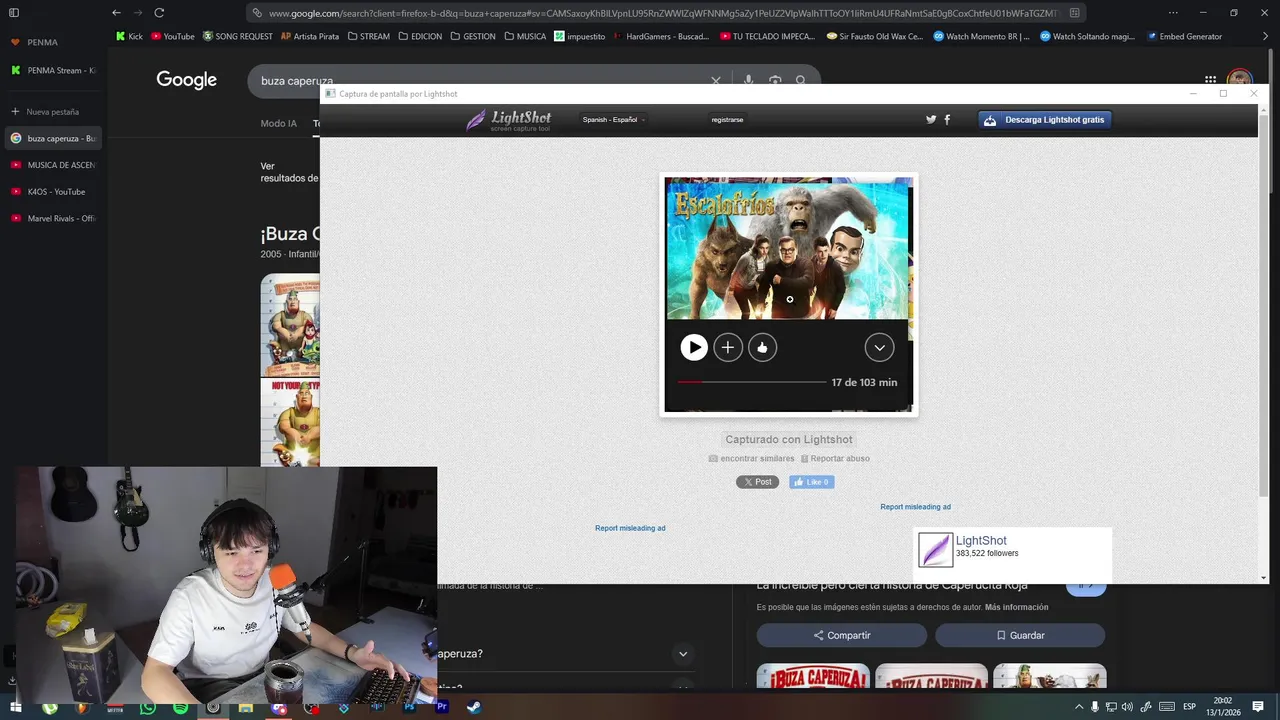
Task: Click the Facebook Like button
Action: point(811,482)
